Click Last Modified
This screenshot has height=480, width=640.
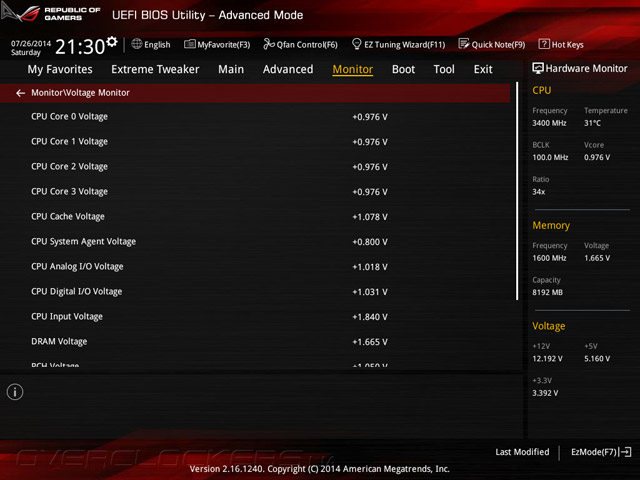[x=522, y=452]
